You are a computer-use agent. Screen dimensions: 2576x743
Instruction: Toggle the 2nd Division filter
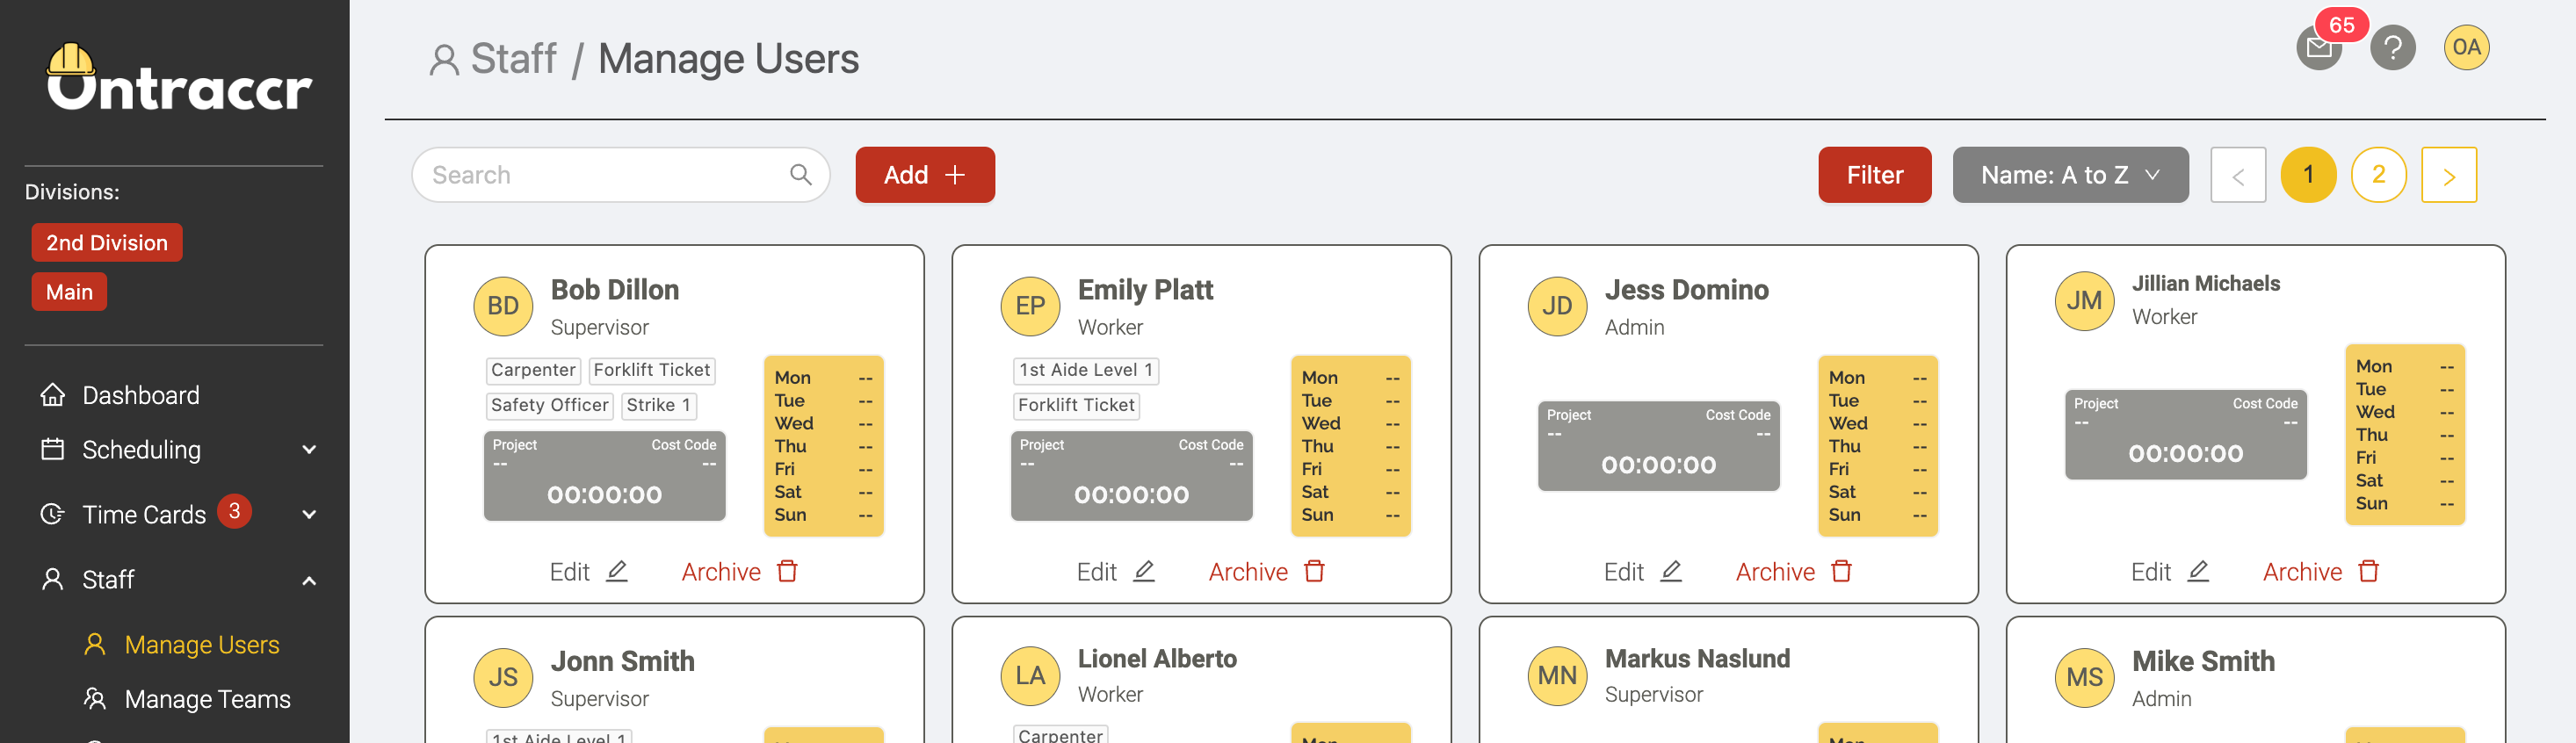(107, 242)
